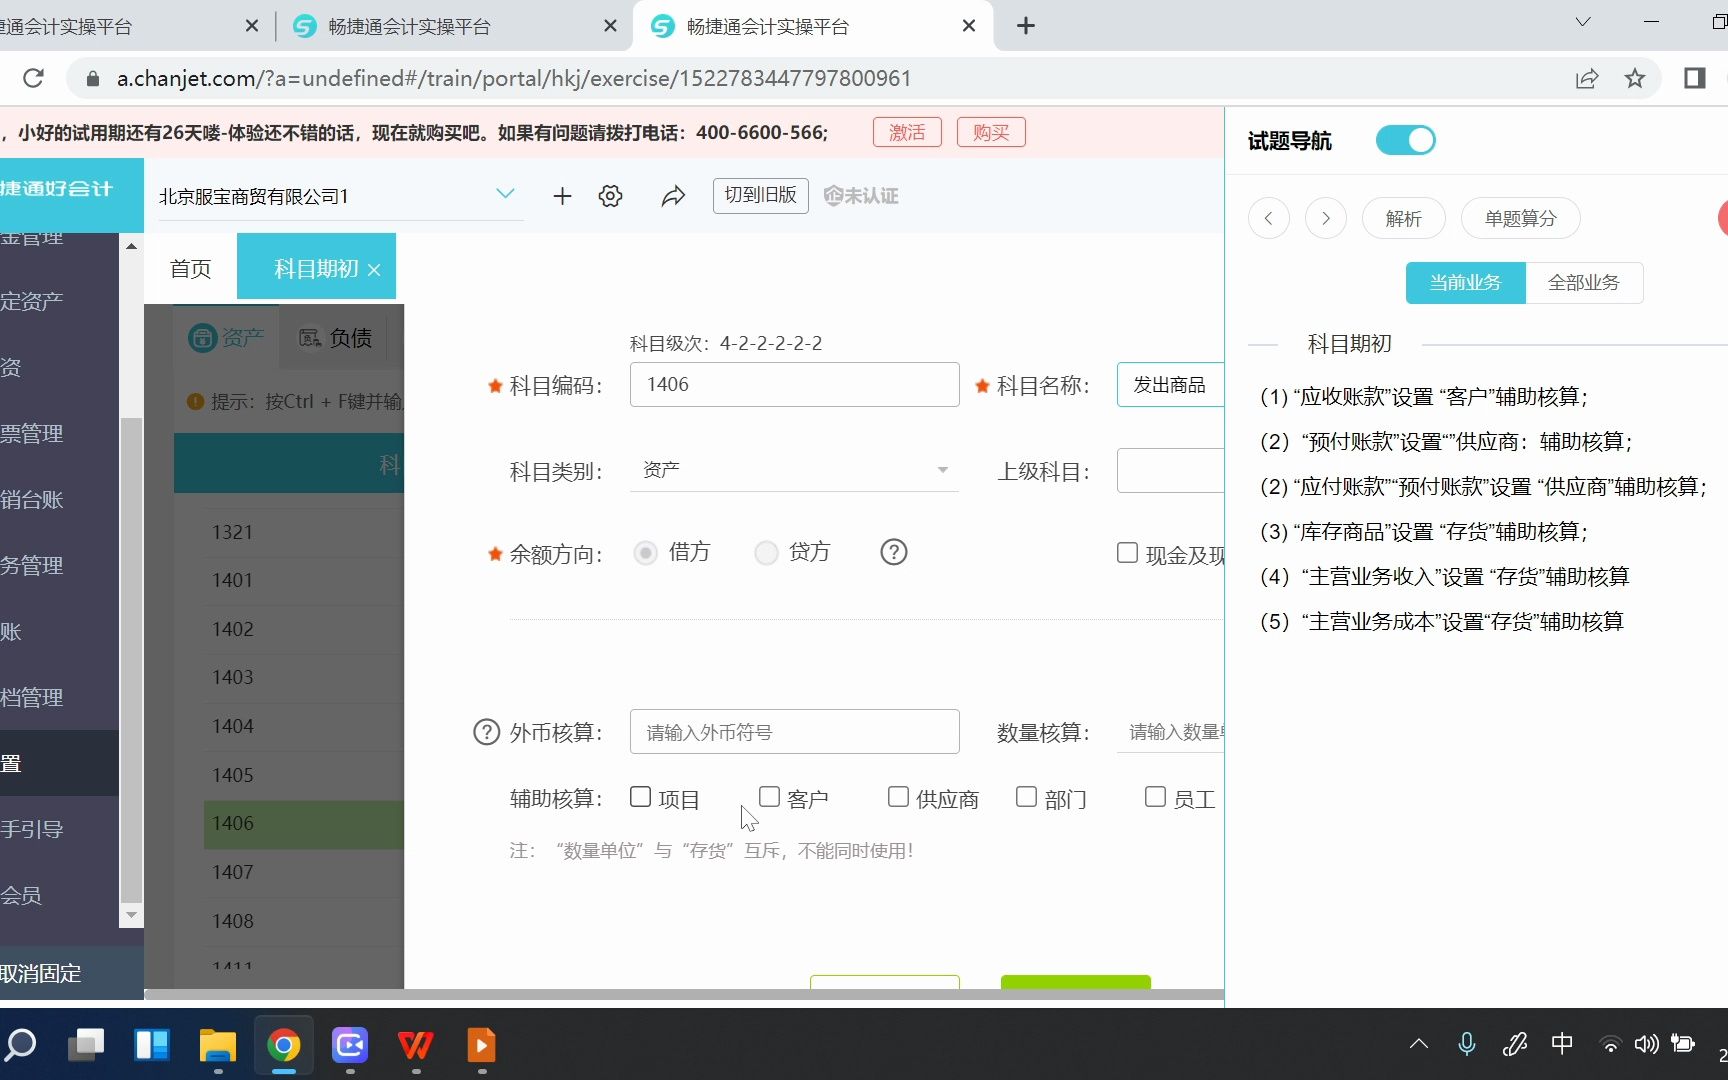Check the 客户 auxiliary accounting checkbox
Image resolution: width=1728 pixels, height=1080 pixels.
(769, 796)
